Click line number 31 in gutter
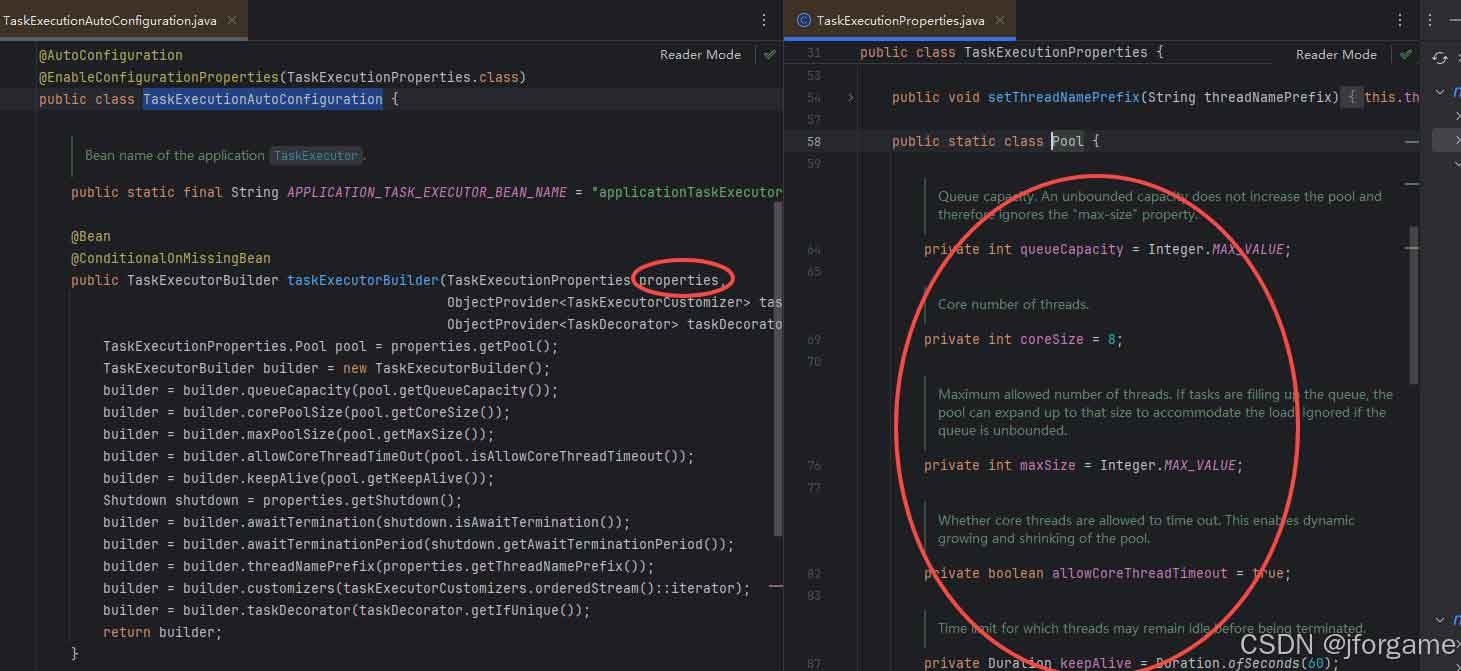Viewport: 1461px width, 671px height. click(x=814, y=53)
